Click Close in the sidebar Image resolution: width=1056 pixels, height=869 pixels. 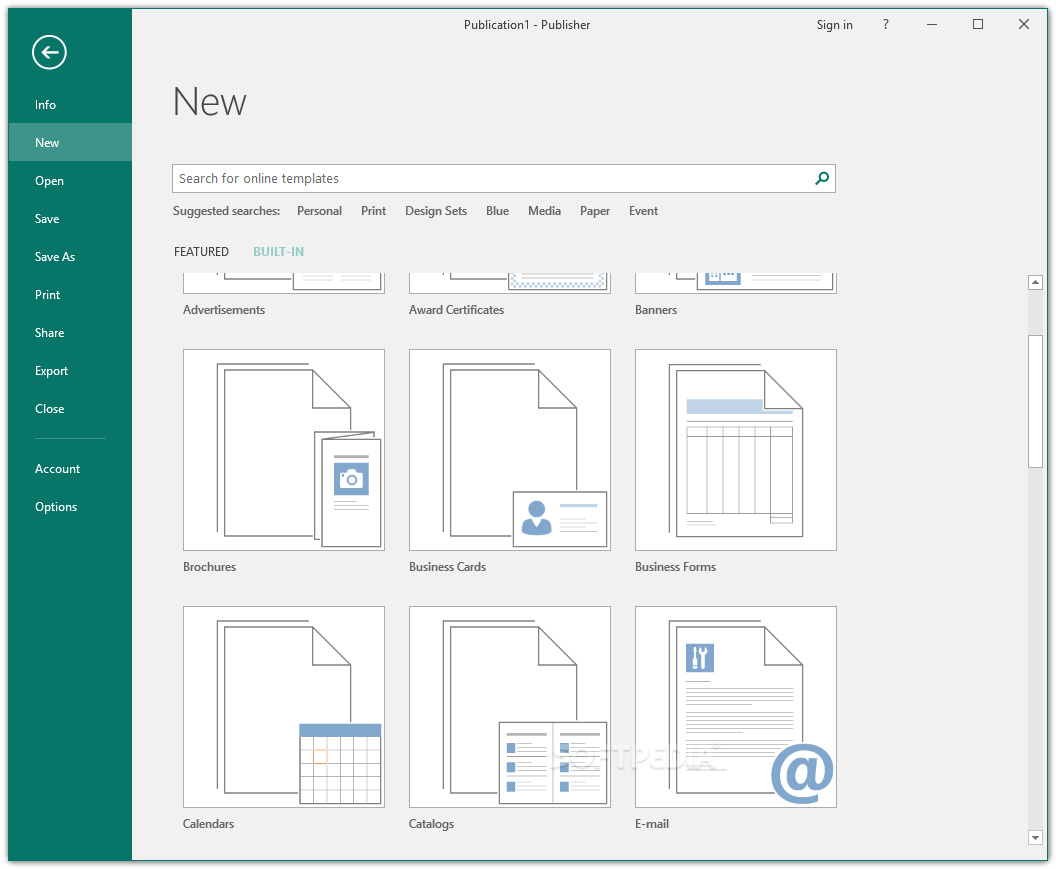tap(70, 409)
